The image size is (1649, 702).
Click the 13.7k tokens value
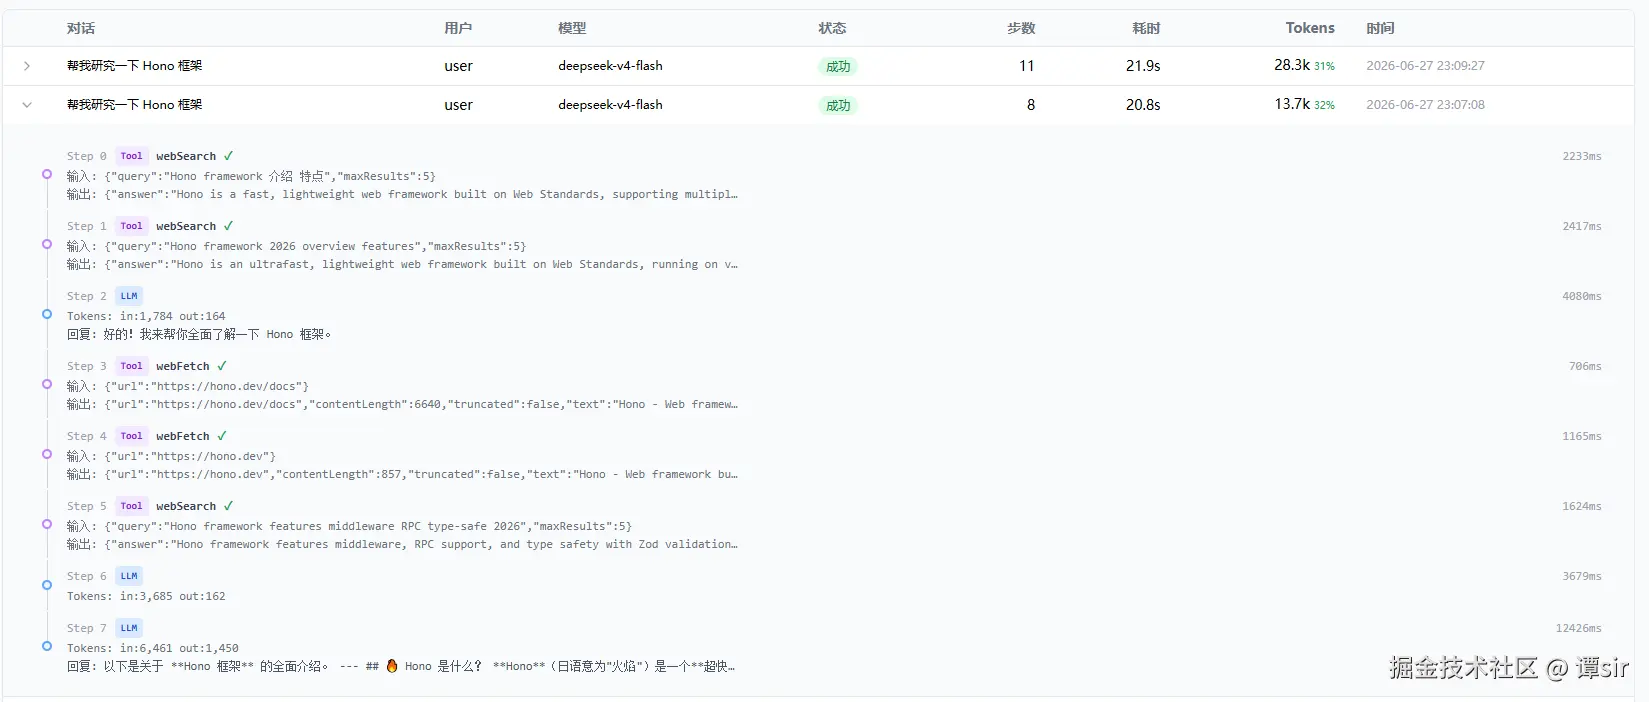coord(1292,104)
